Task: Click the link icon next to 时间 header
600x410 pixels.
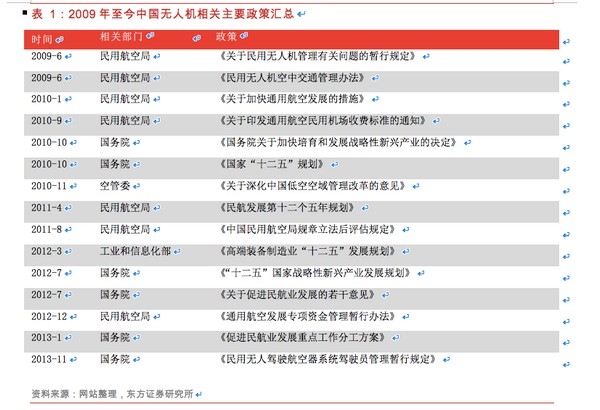Action: point(59,39)
